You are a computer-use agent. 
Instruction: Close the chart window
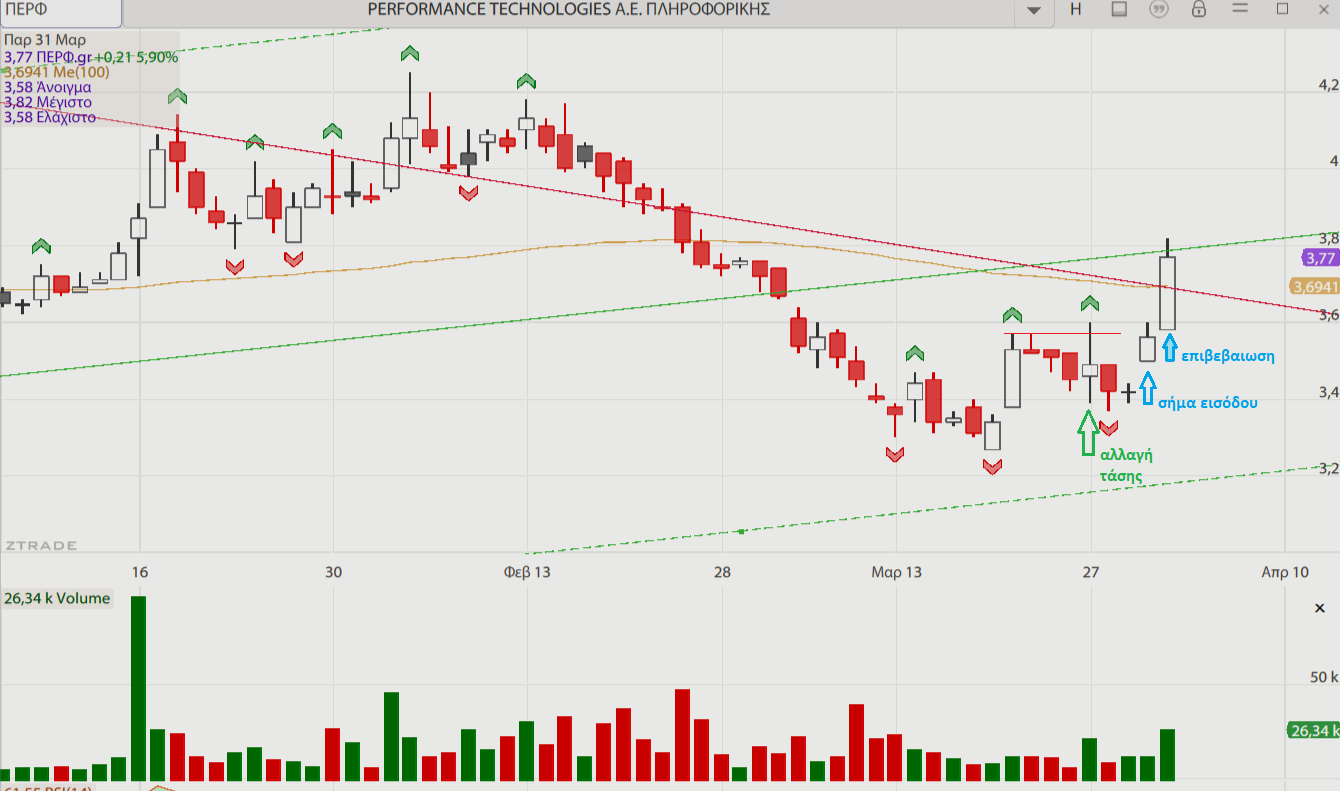[x=1323, y=9]
